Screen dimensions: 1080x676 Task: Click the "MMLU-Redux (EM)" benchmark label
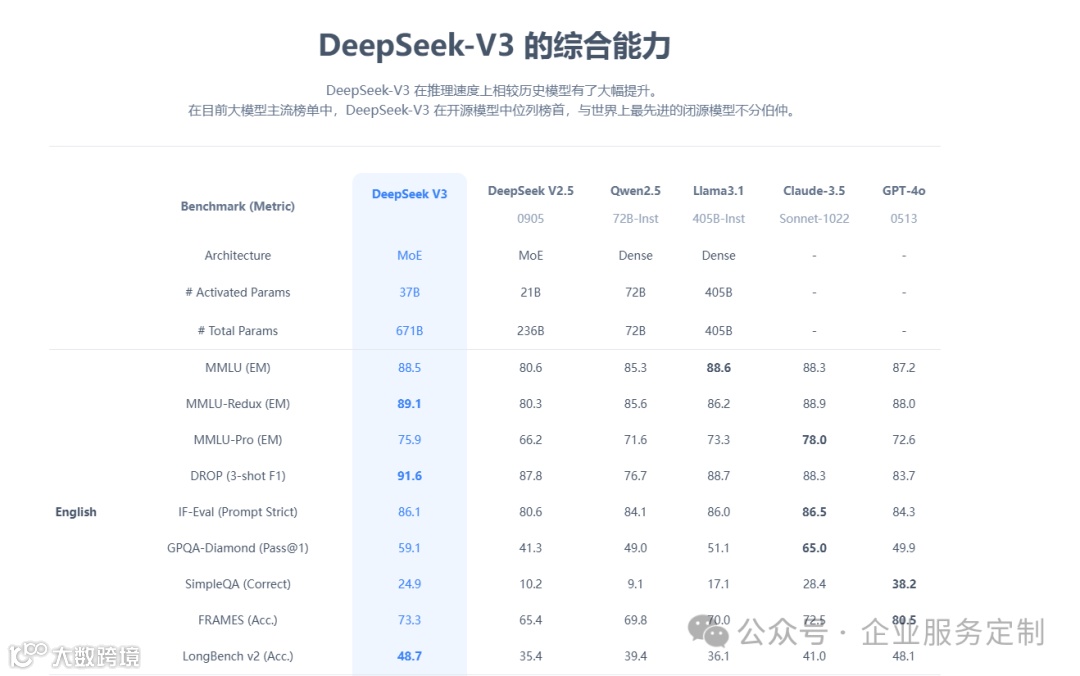click(238, 404)
